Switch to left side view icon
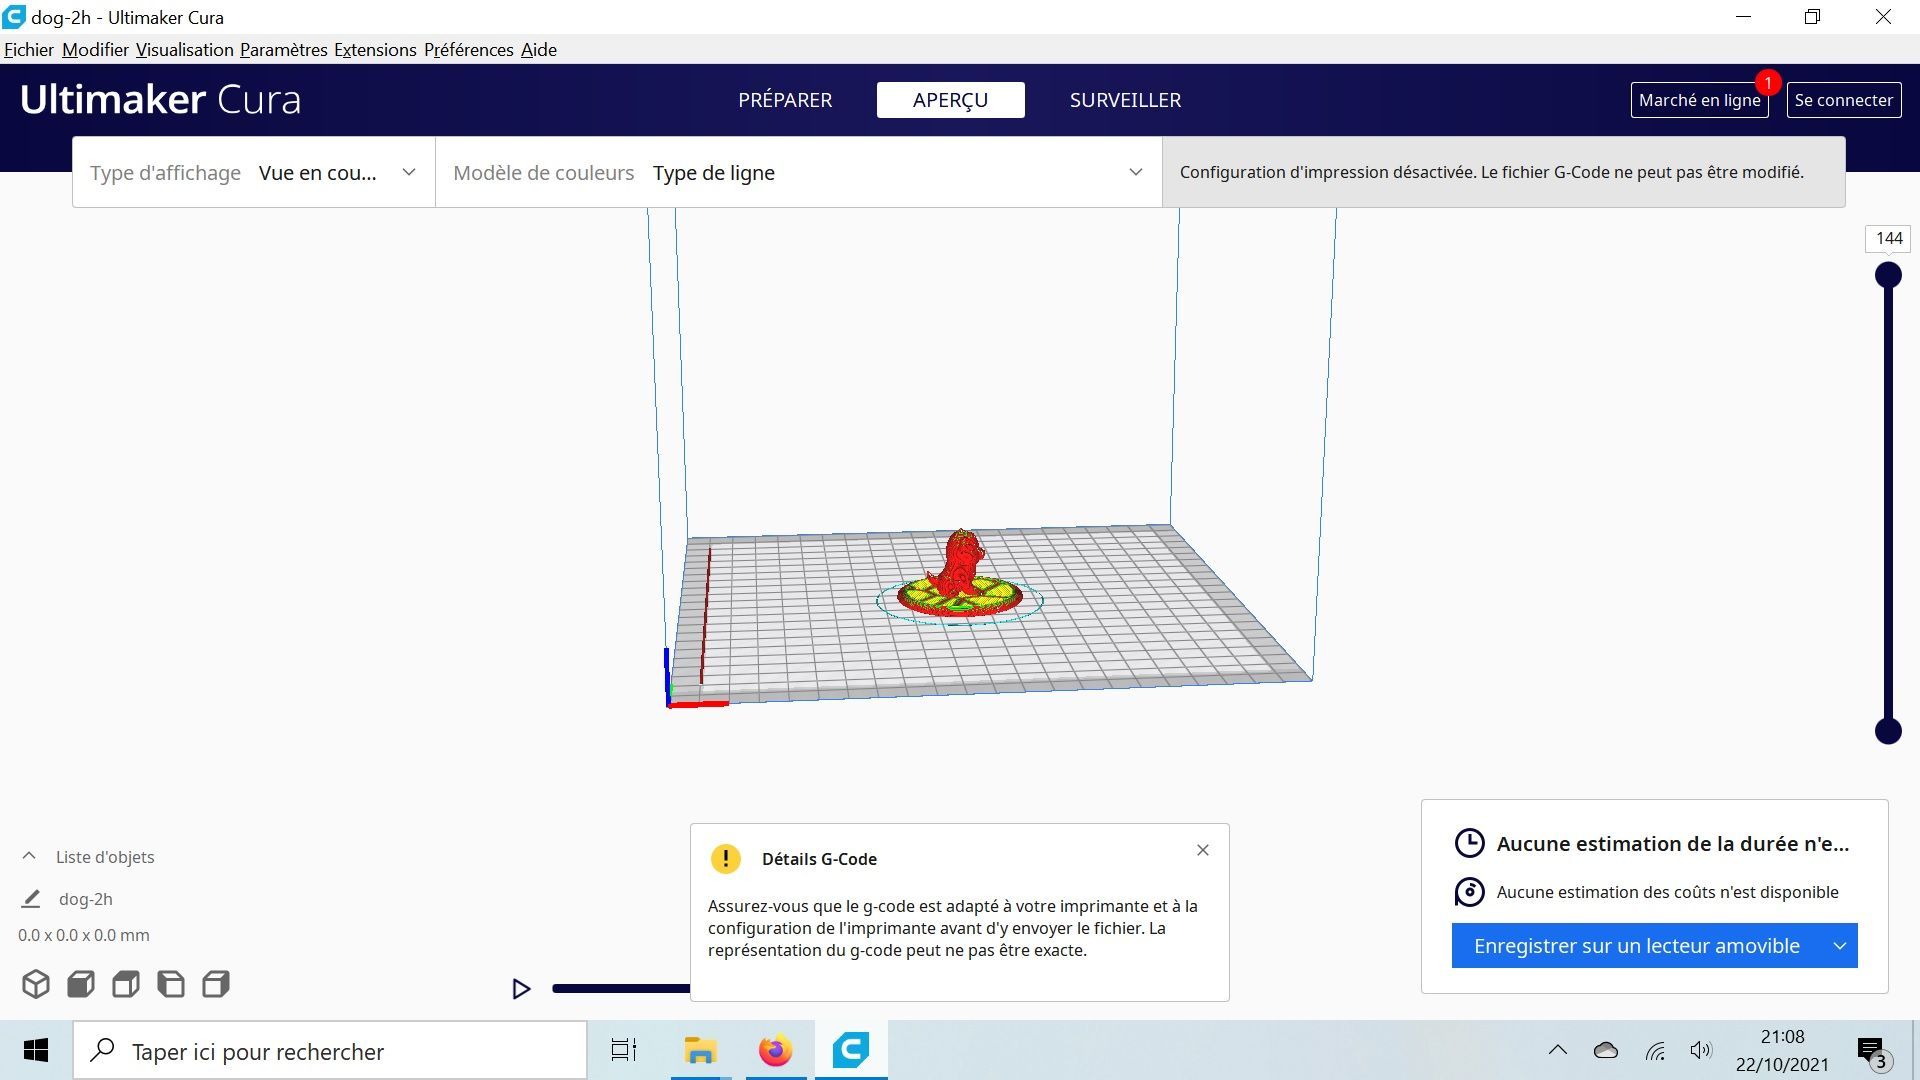The height and width of the screenshot is (1080, 1920). [171, 984]
